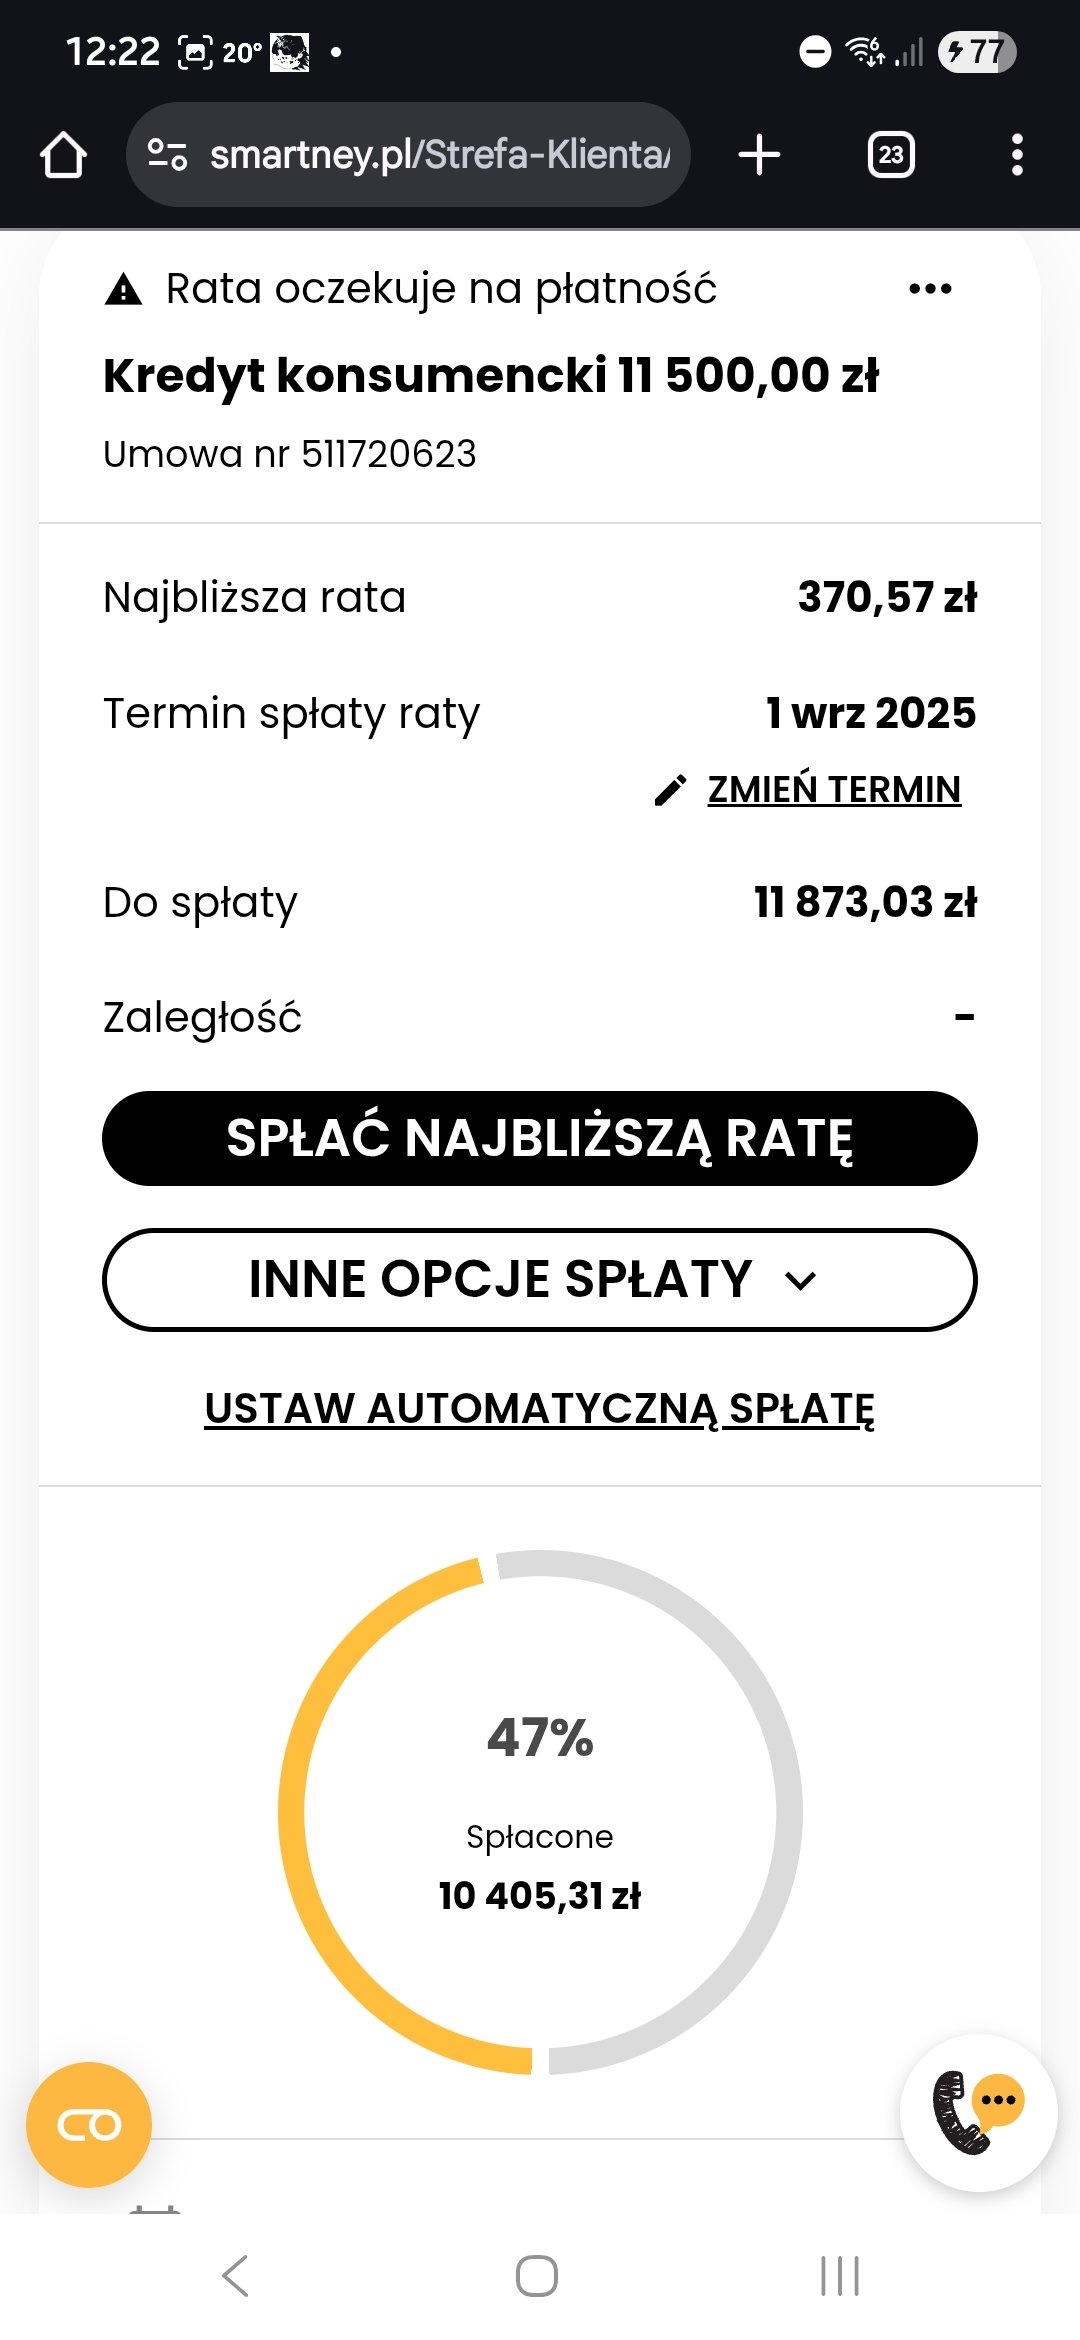Expand INNE OPCJE SPŁATY dropdown
The width and height of the screenshot is (1080, 2340).
tap(540, 1280)
